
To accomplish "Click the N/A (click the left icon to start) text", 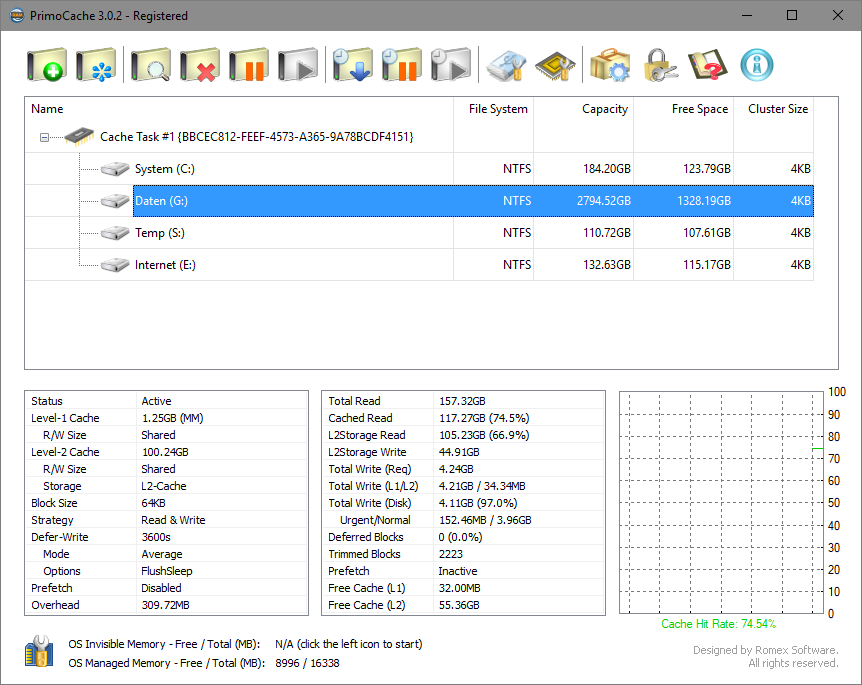I will pos(349,644).
